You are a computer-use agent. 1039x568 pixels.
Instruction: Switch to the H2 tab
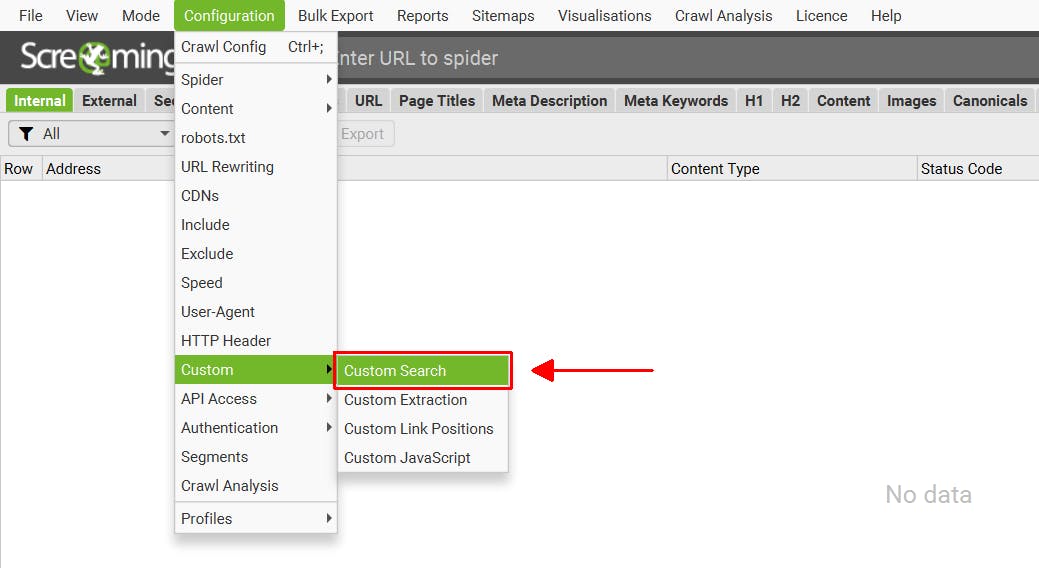[790, 101]
